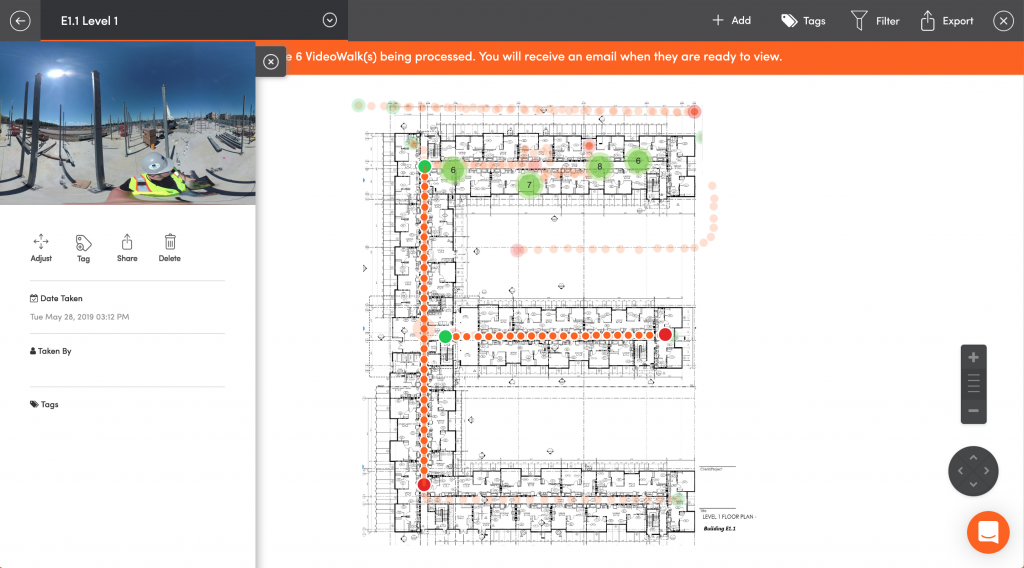Select the Adjust move icon

(x=40, y=248)
